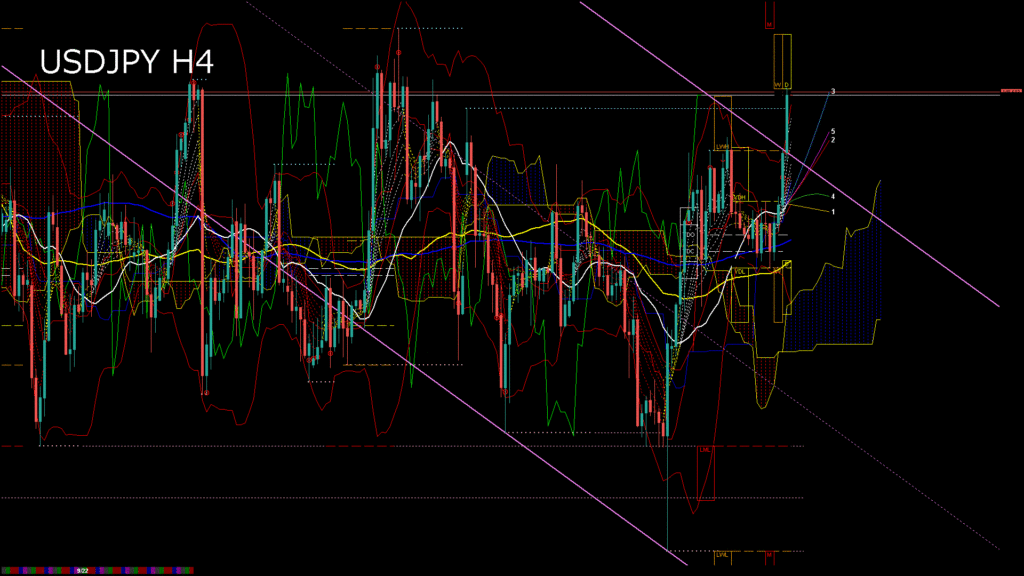Viewport: 1024px width, 576px height.
Task: Click the date label on bottom color strip
Action: click(84, 570)
